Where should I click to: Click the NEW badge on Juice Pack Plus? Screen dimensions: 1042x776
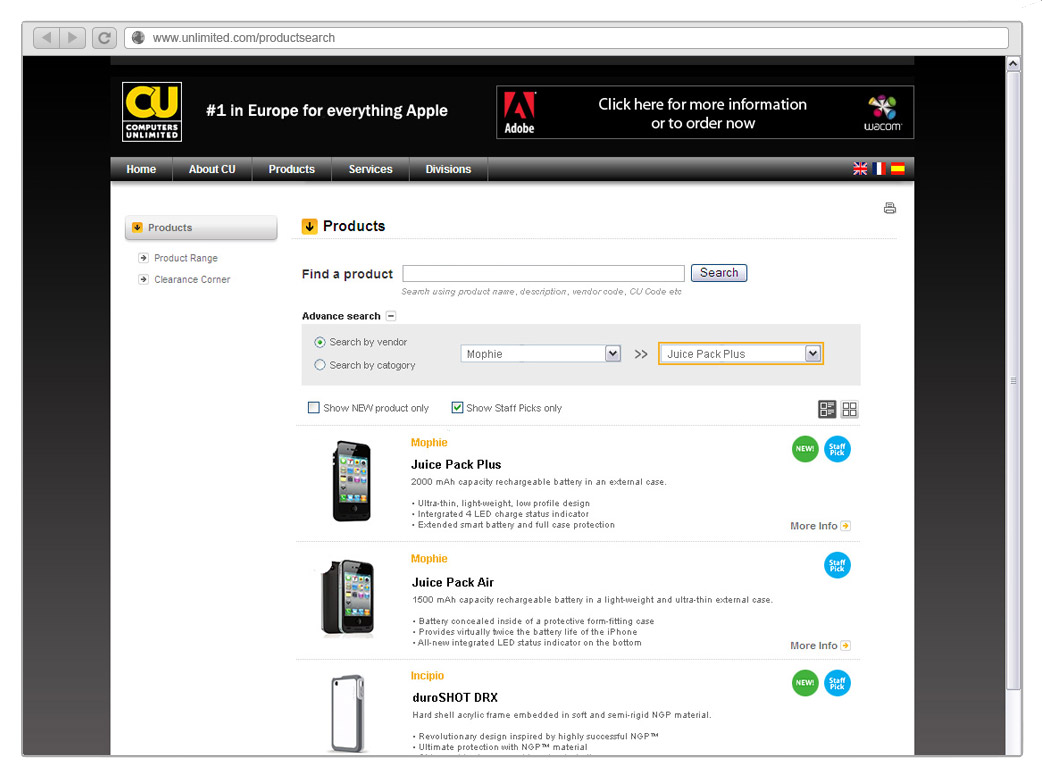click(x=805, y=449)
